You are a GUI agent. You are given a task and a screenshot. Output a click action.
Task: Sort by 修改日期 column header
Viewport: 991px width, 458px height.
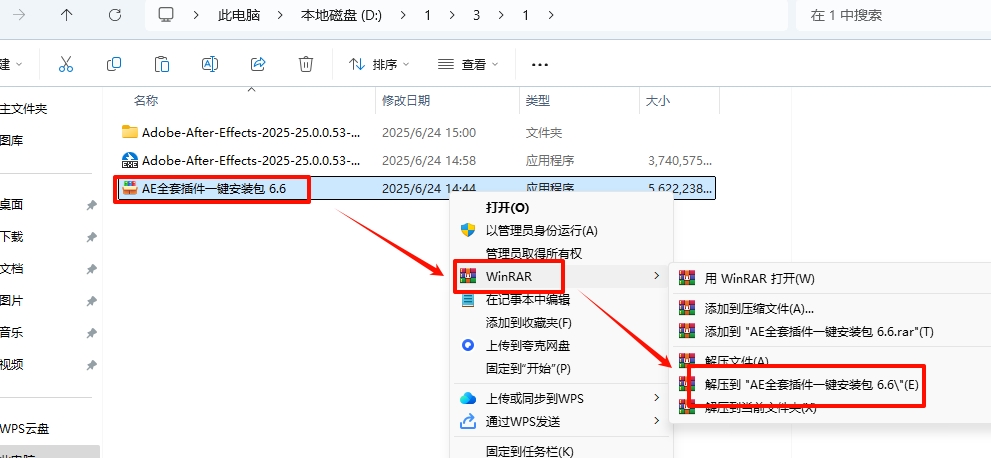[x=406, y=100]
